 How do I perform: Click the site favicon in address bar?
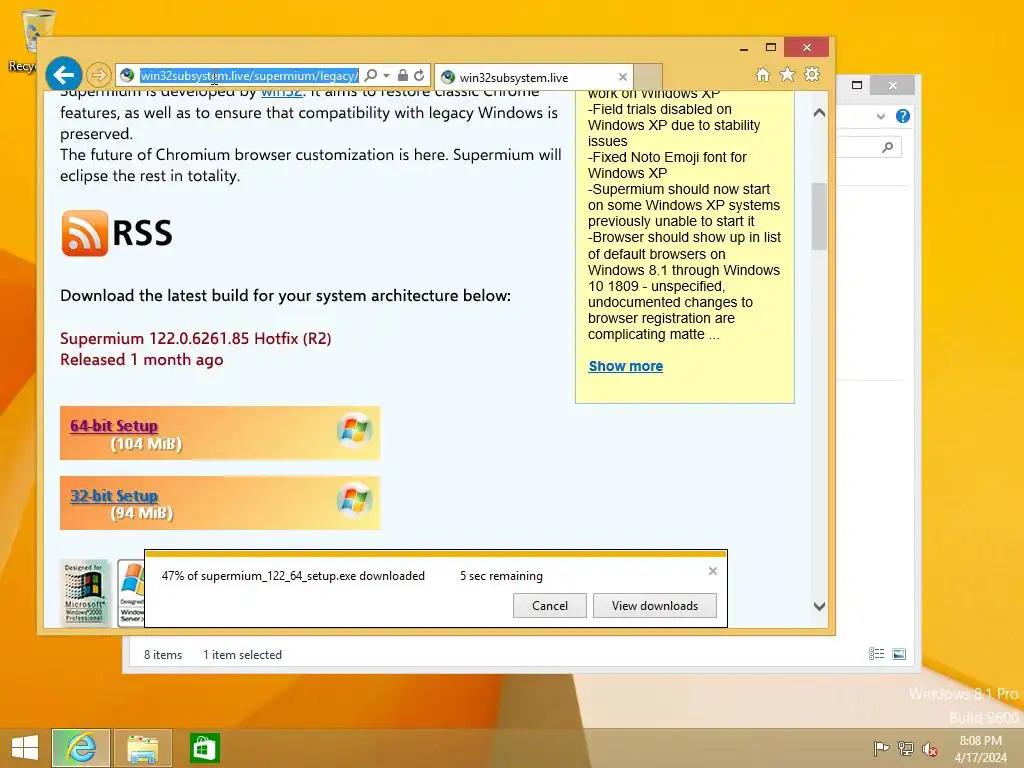point(127,76)
